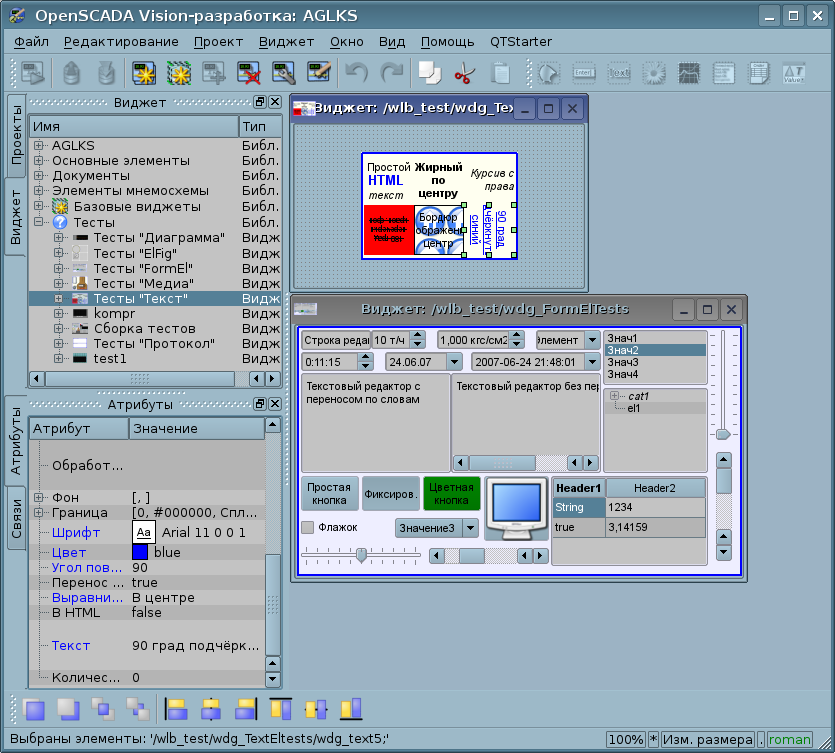Click the Copy icon next to scissors

429,73
